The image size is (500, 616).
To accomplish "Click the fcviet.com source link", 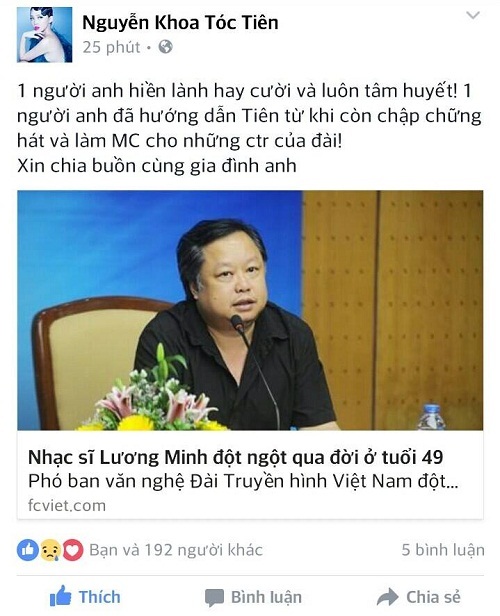I will [x=67, y=505].
